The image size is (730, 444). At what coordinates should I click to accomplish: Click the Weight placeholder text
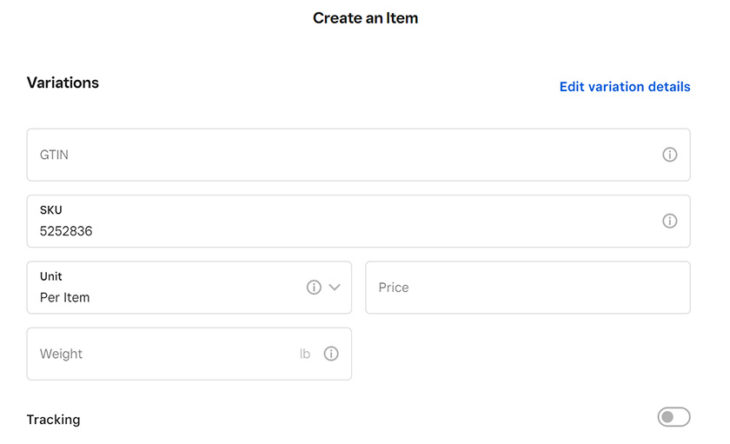[x=61, y=354]
